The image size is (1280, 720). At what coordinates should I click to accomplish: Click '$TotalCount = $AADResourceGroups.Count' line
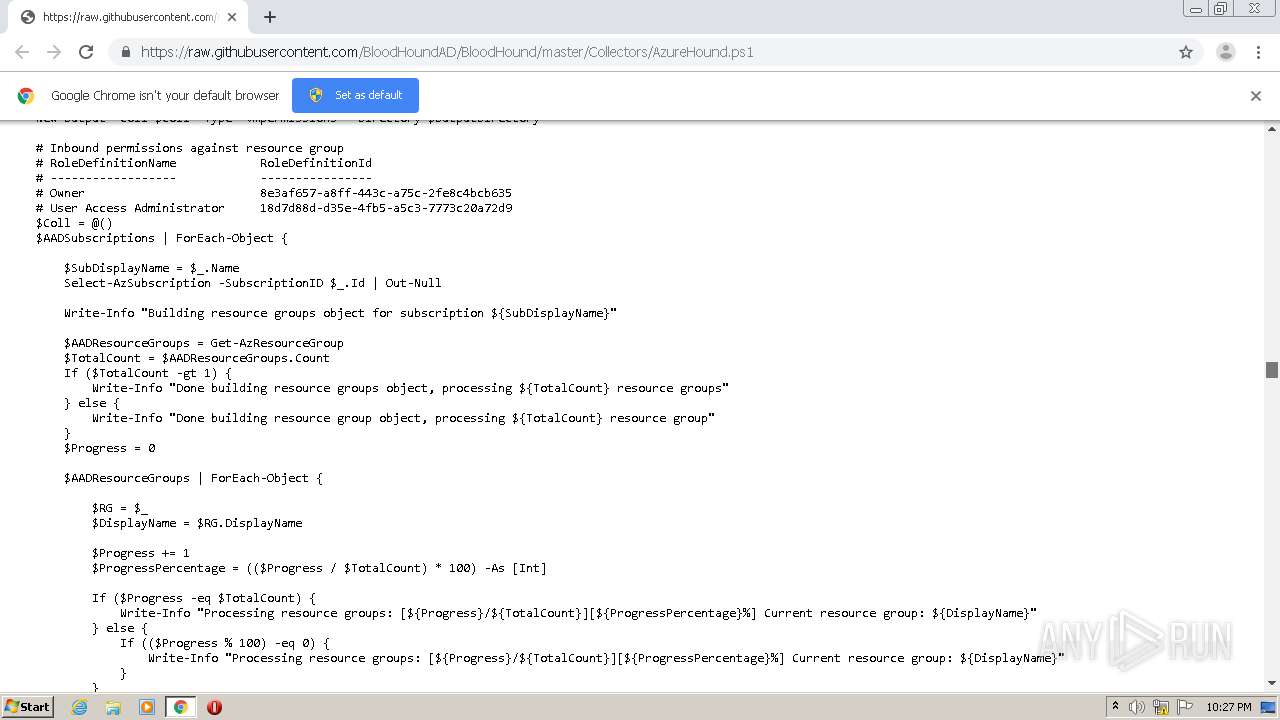coord(197,358)
